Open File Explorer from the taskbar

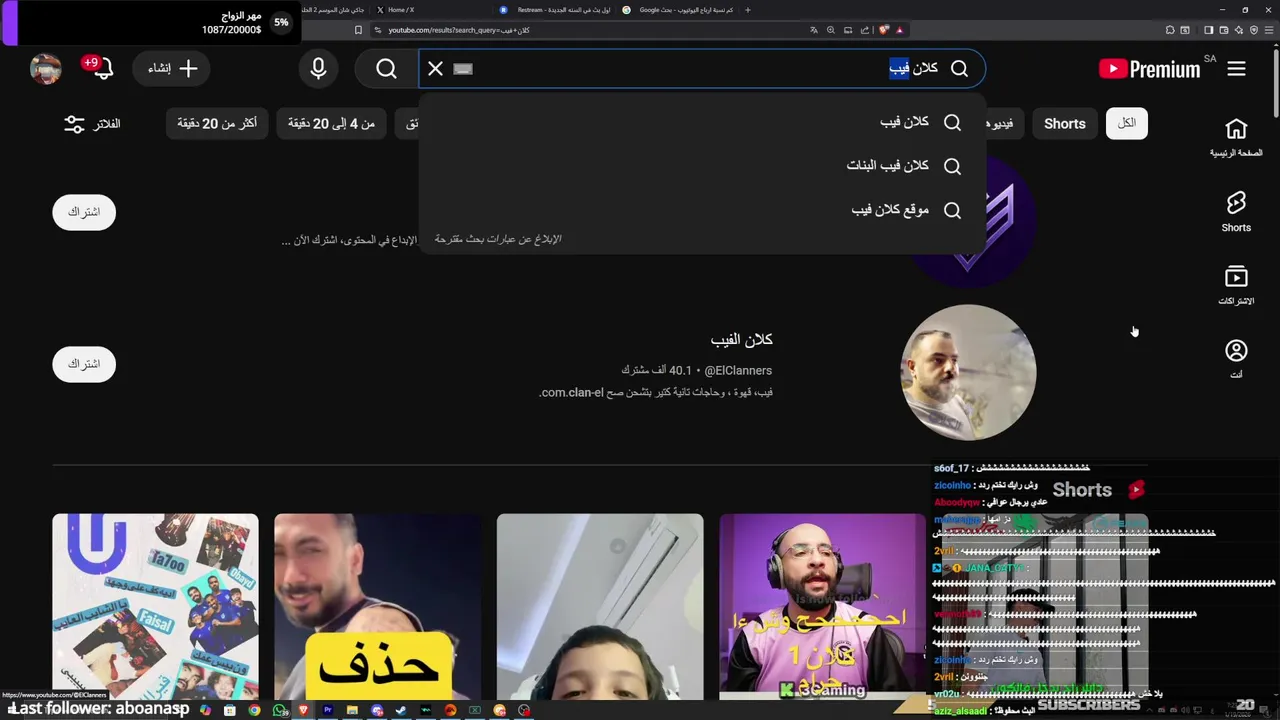352,710
